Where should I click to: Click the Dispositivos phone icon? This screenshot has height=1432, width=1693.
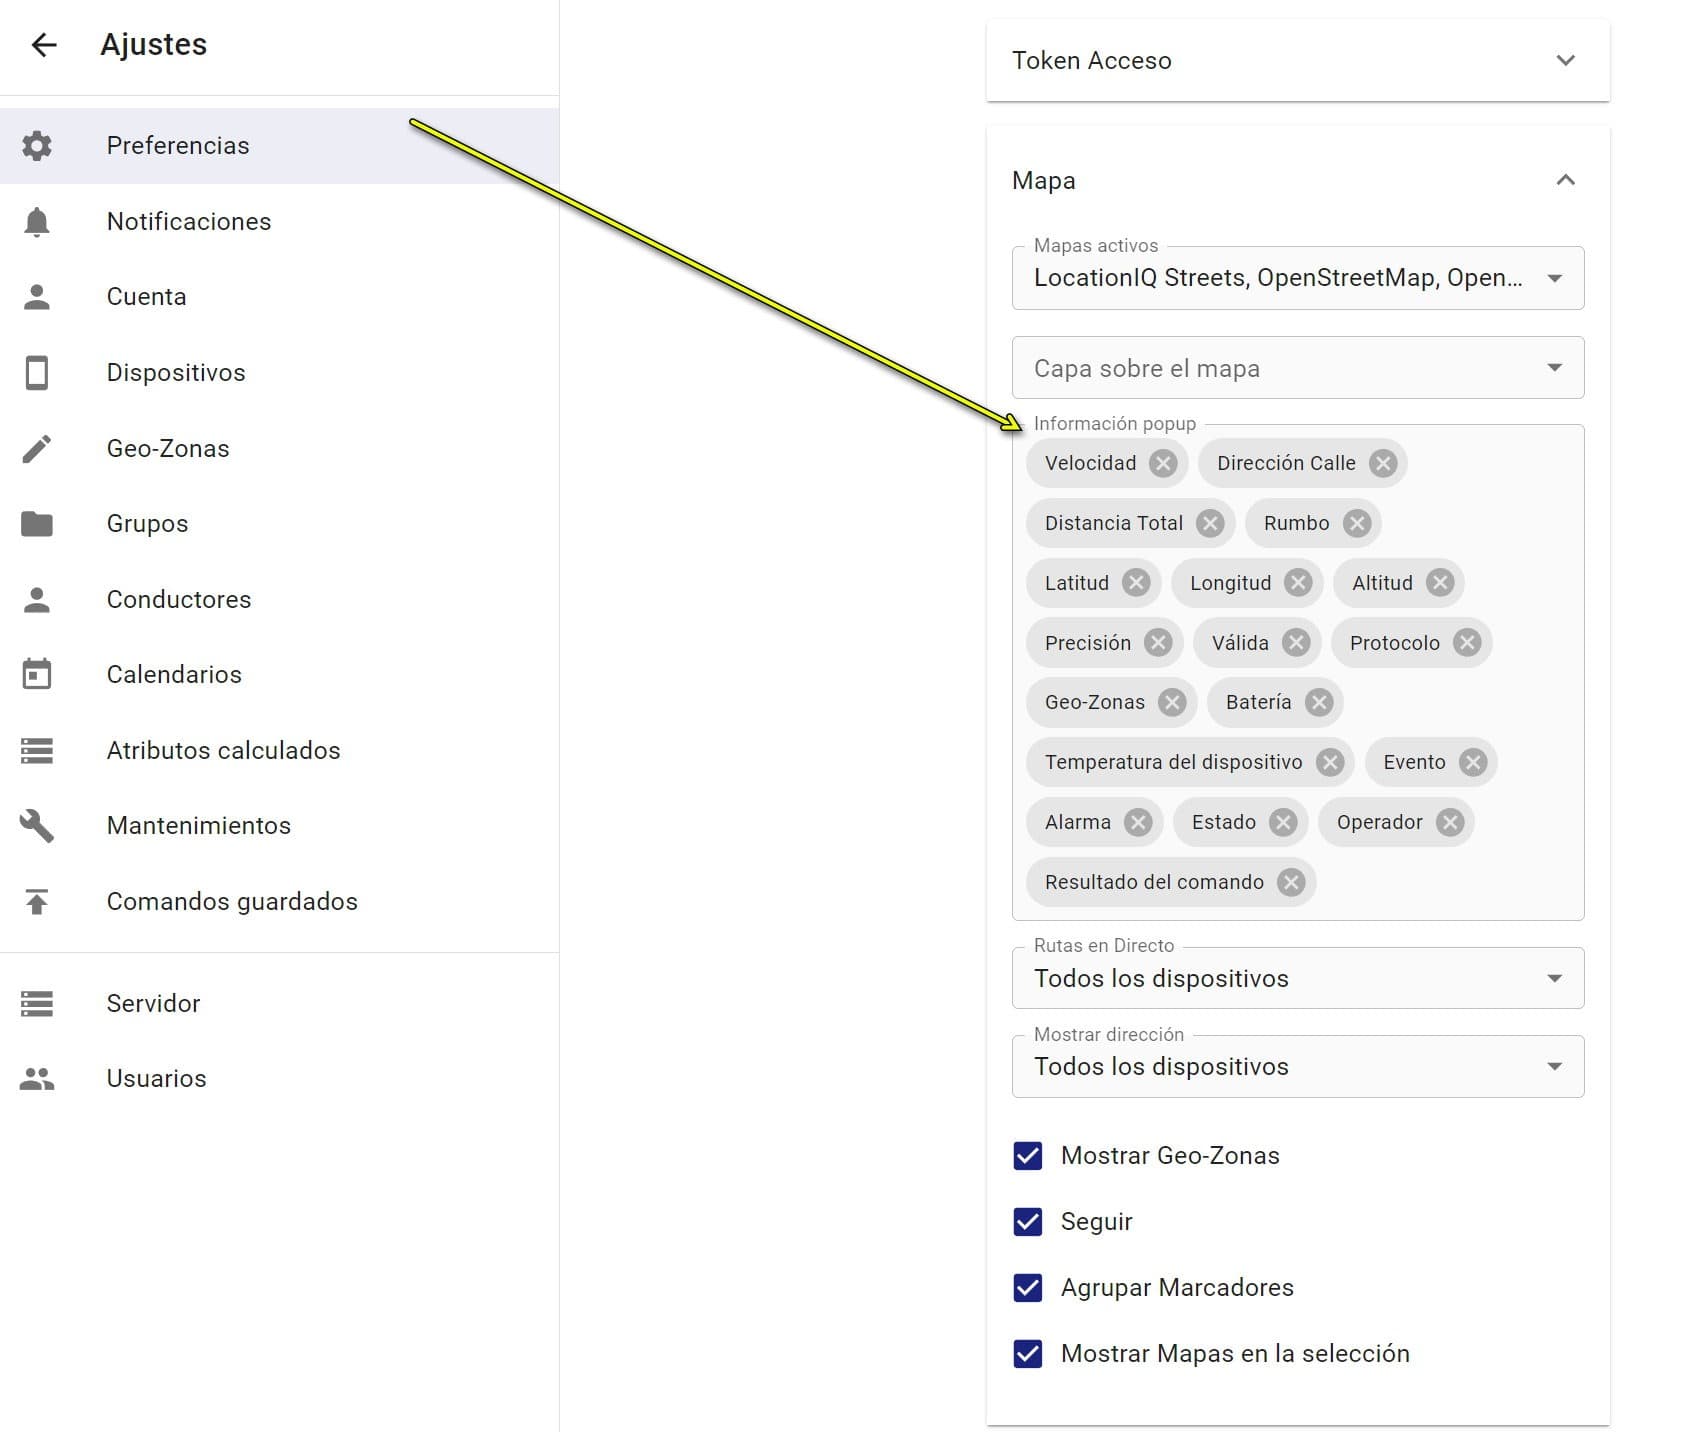click(x=37, y=373)
